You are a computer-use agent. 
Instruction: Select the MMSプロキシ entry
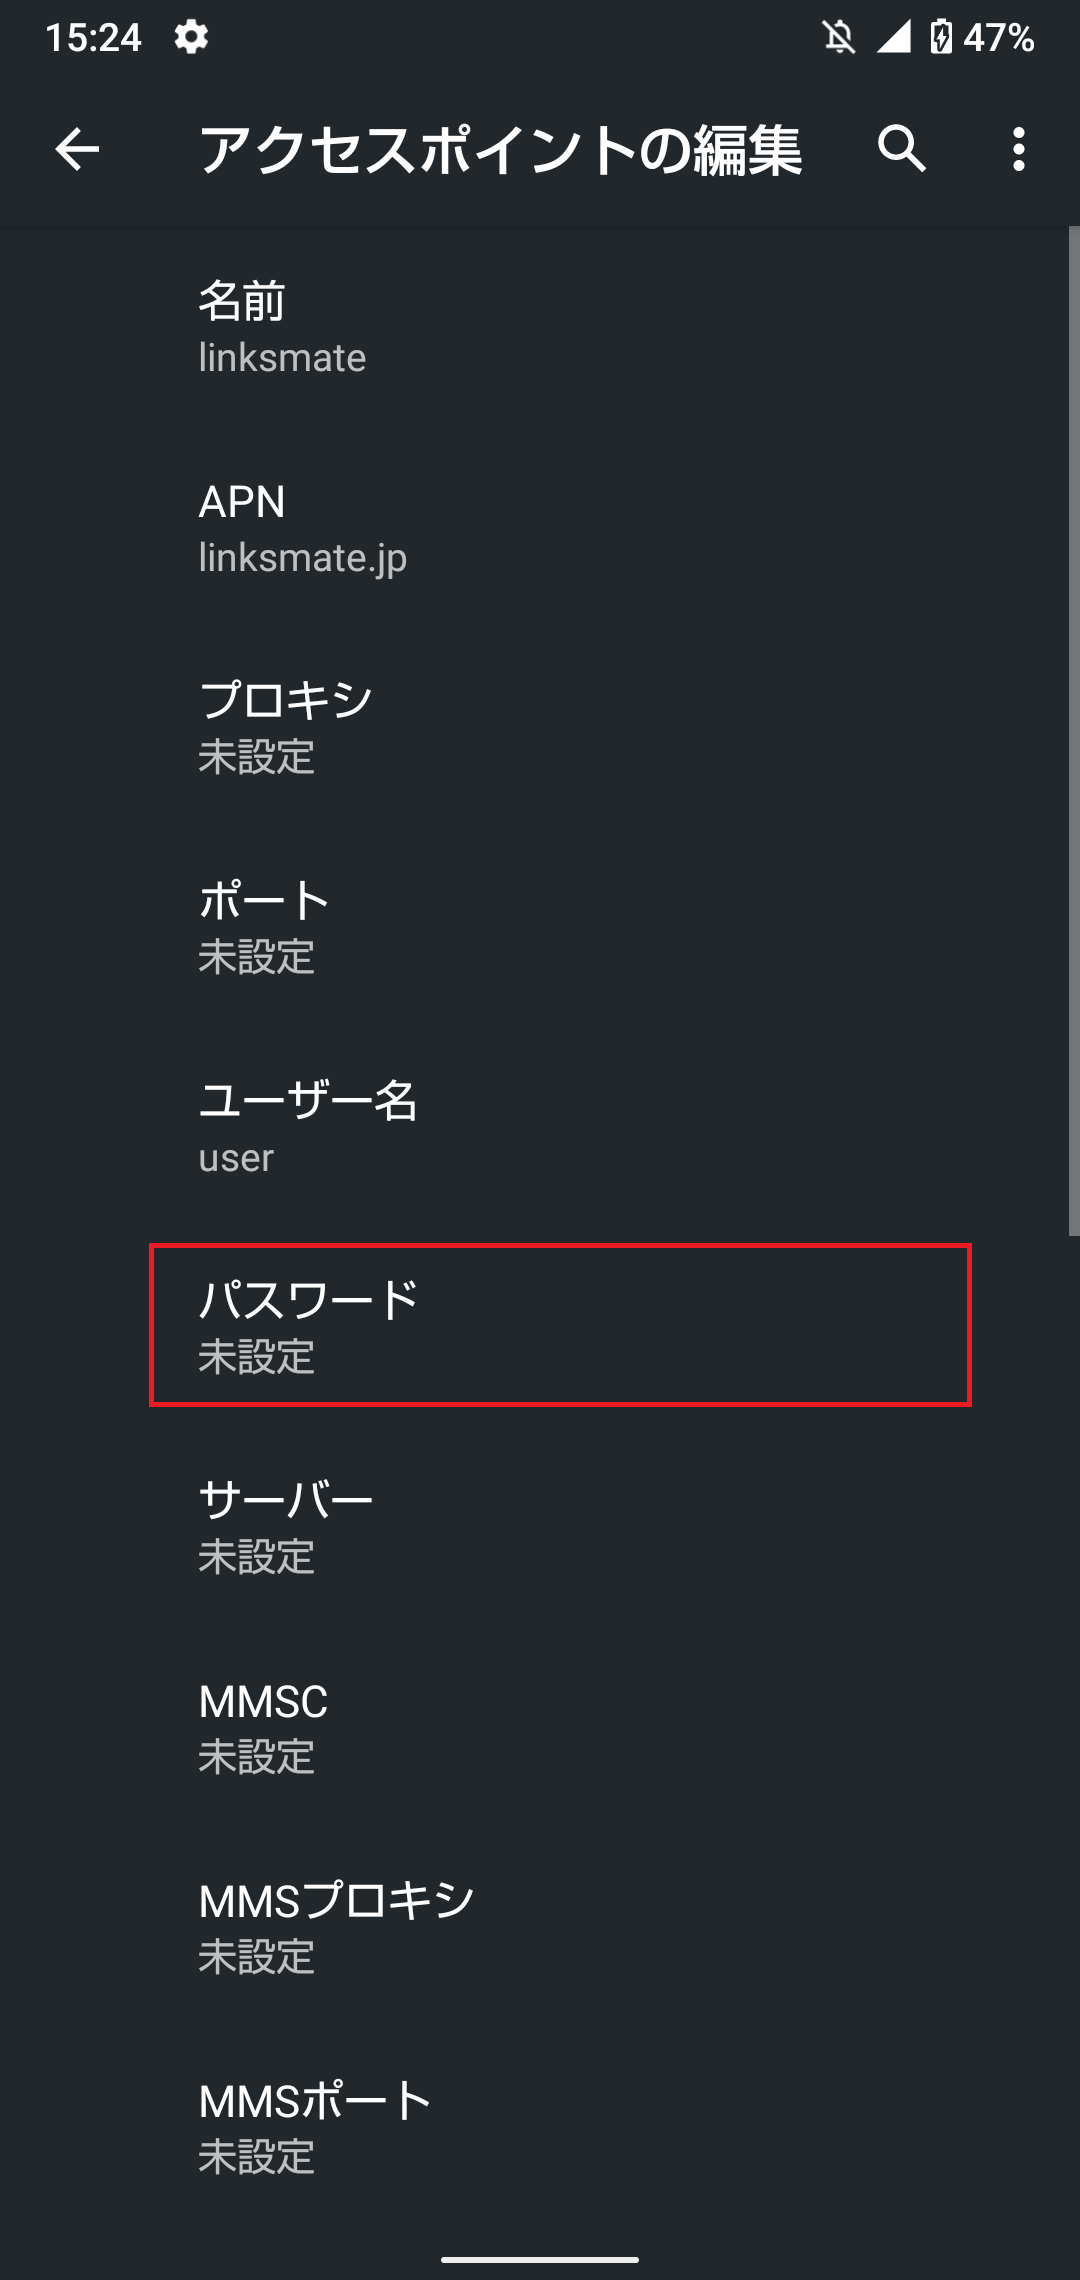(540, 1925)
